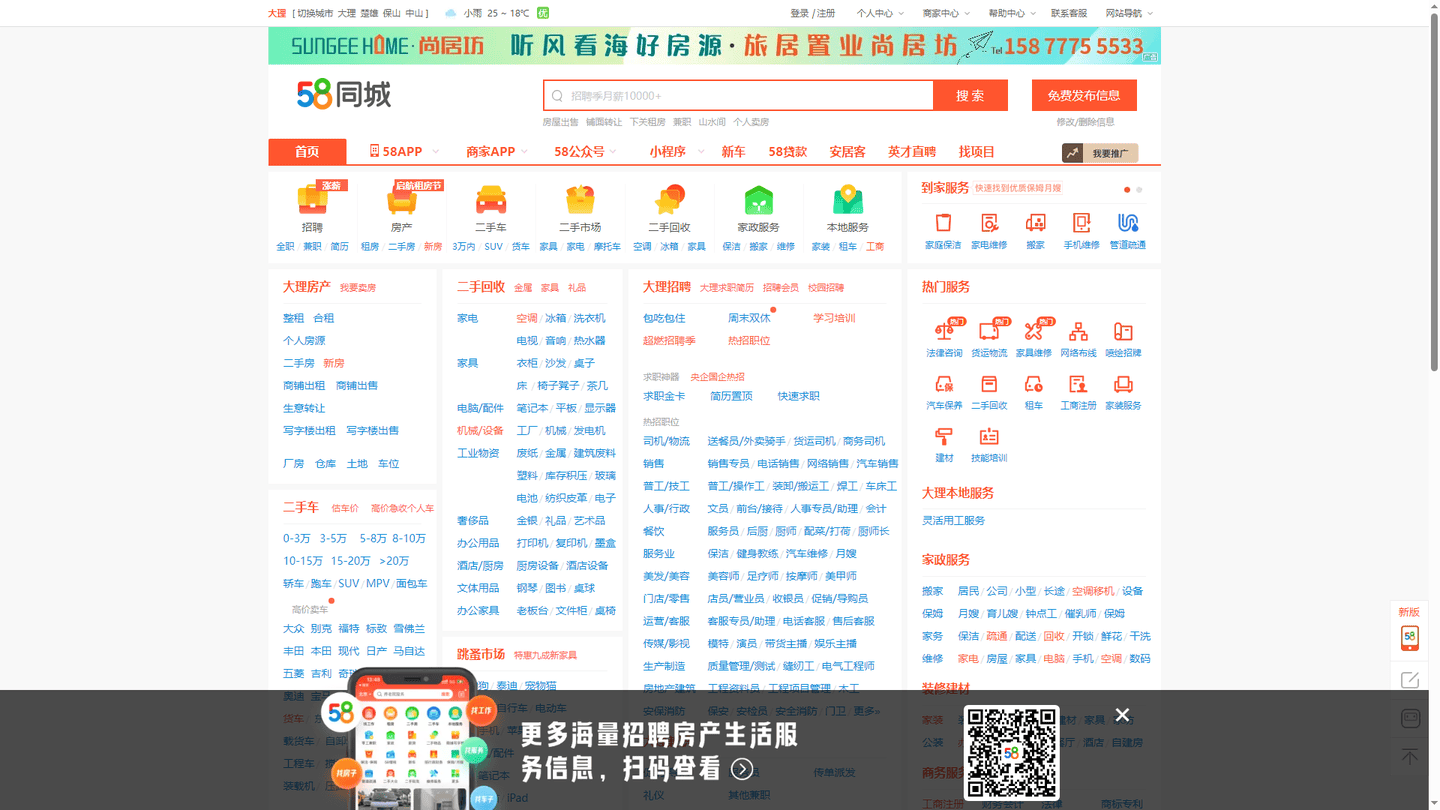Switch to second 到家服务 carousel dot

click(x=1139, y=189)
